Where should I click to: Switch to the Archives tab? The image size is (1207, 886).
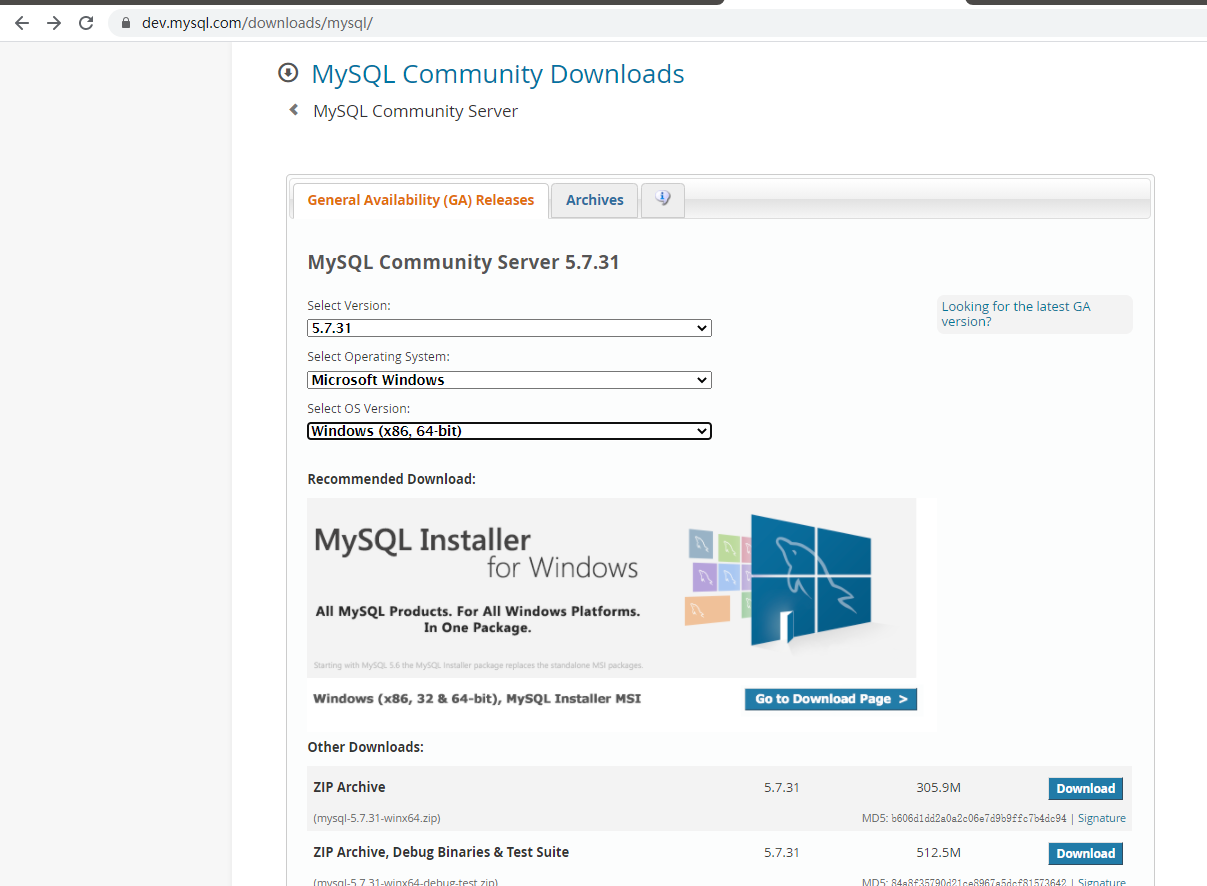coord(594,200)
